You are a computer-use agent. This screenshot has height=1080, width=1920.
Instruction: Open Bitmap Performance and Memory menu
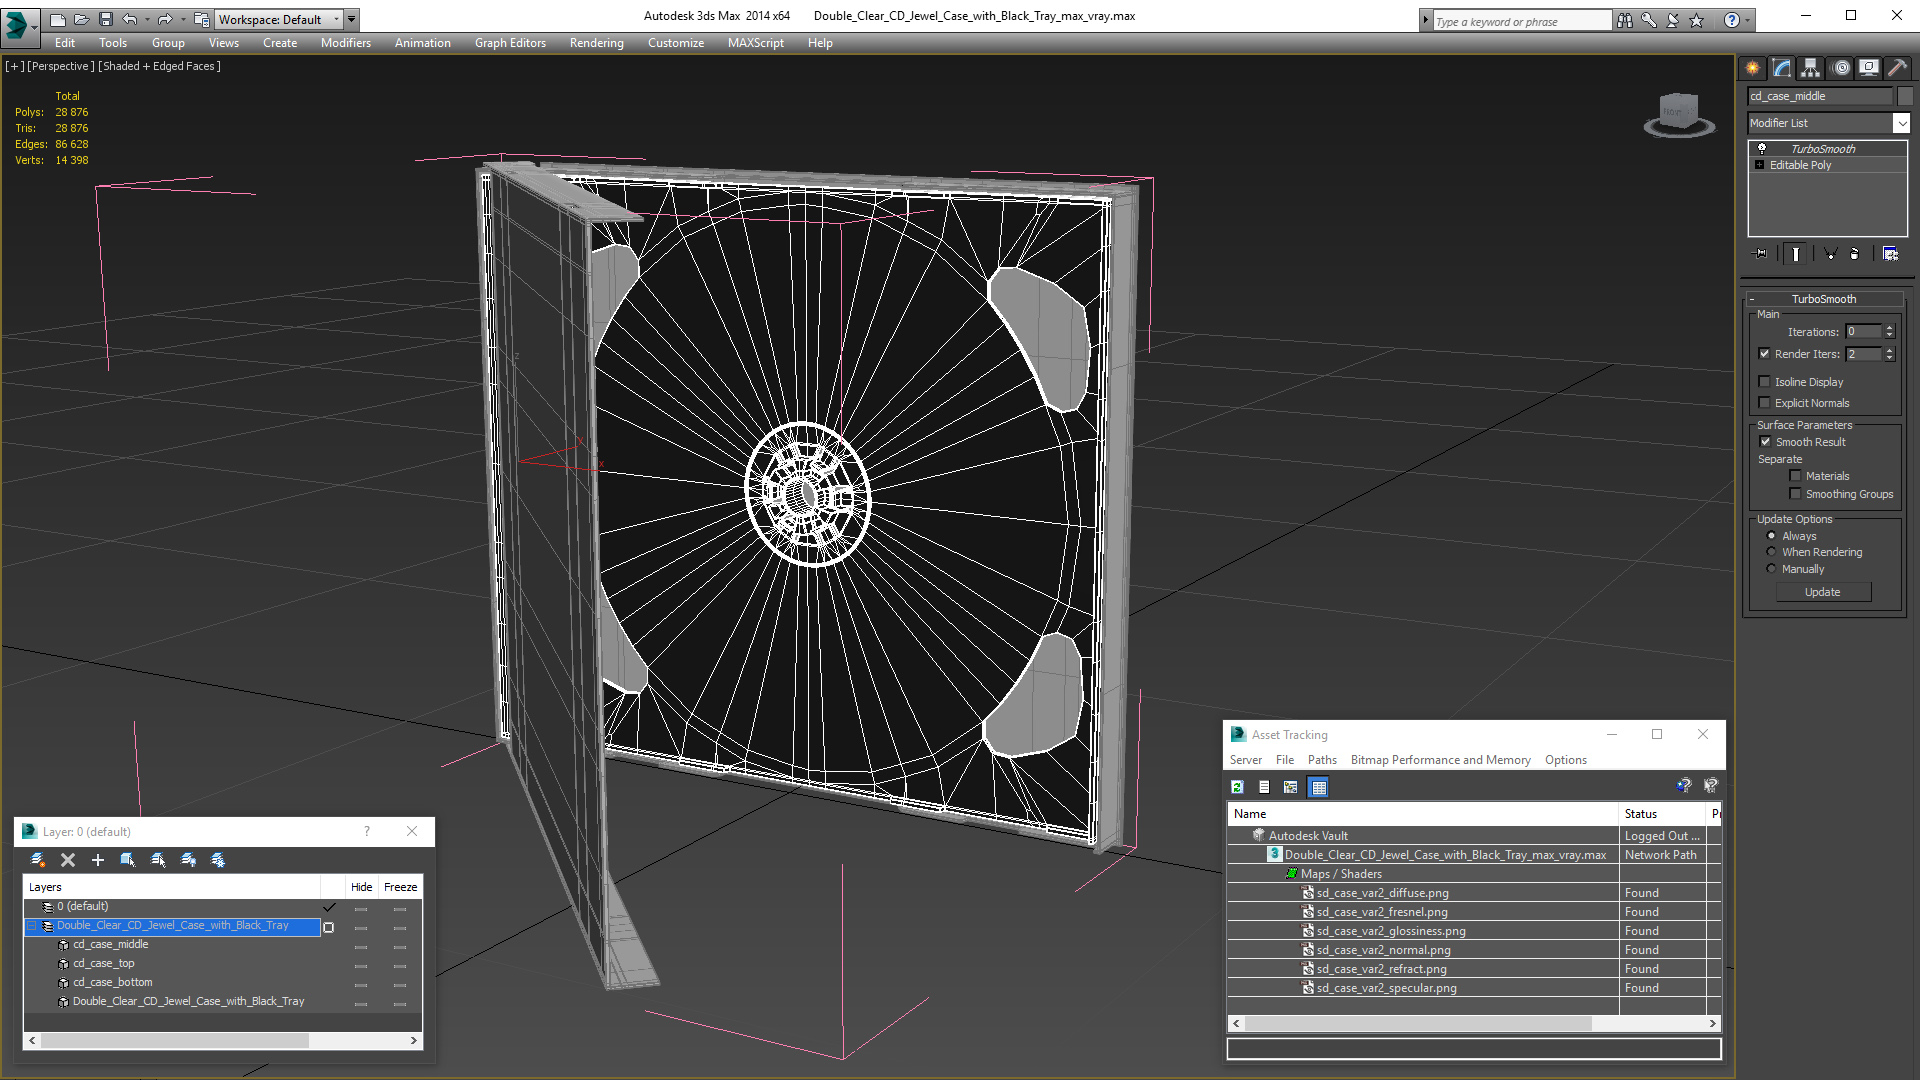coord(1440,760)
